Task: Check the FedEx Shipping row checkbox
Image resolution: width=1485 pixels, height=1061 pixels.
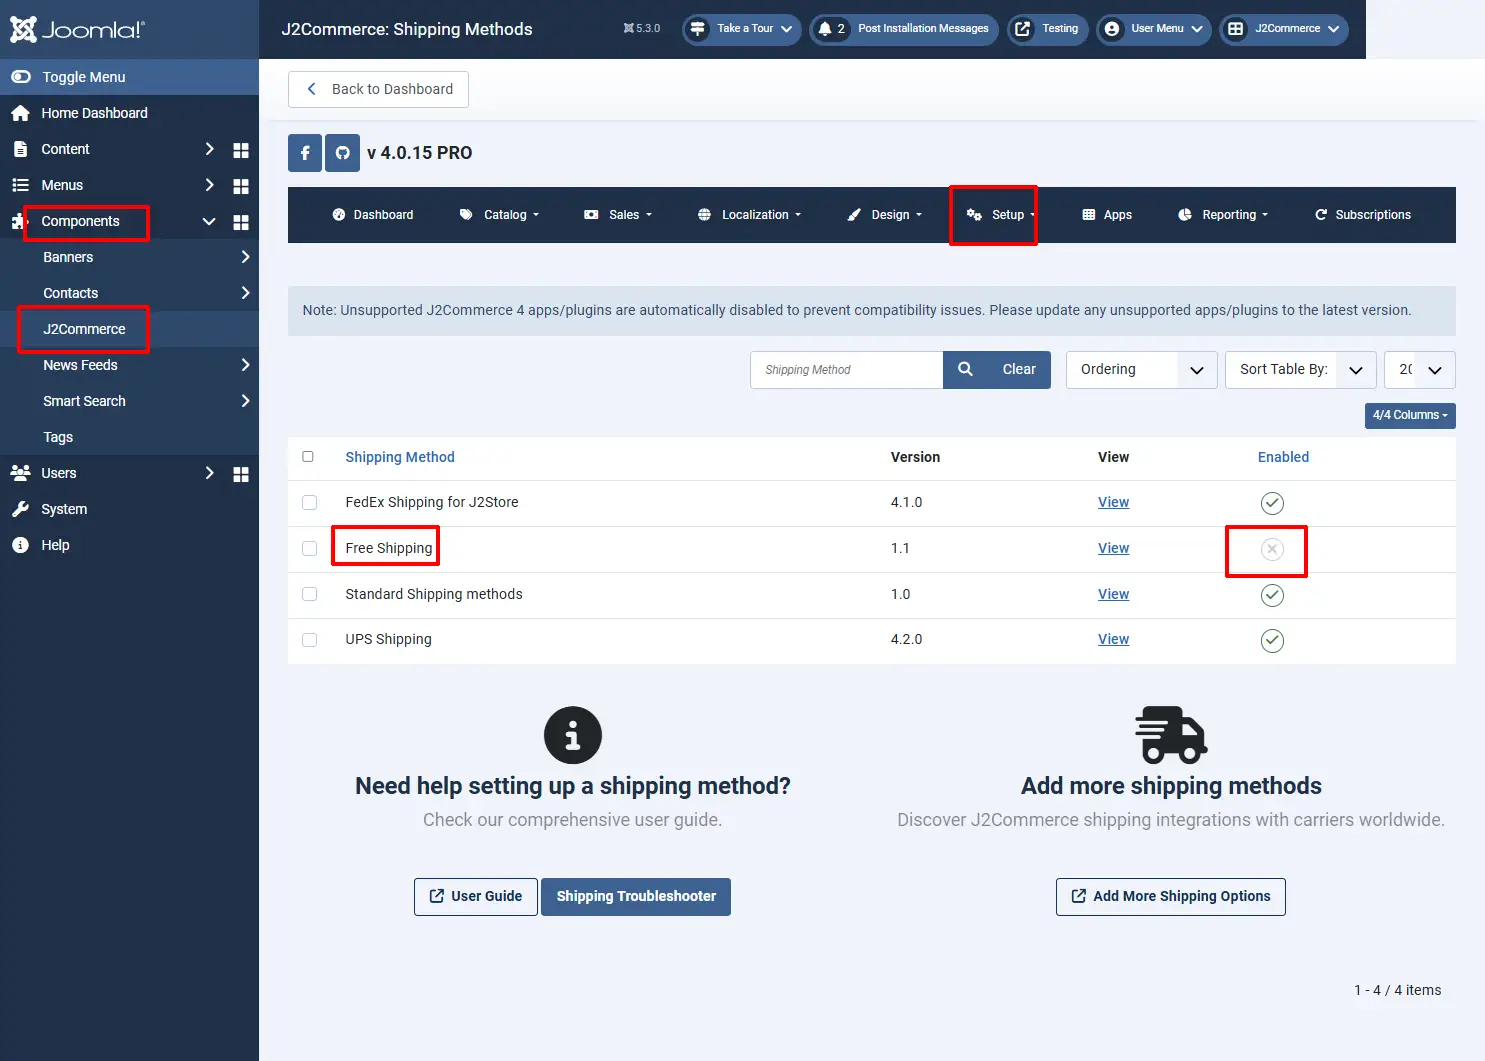Action: tap(310, 502)
